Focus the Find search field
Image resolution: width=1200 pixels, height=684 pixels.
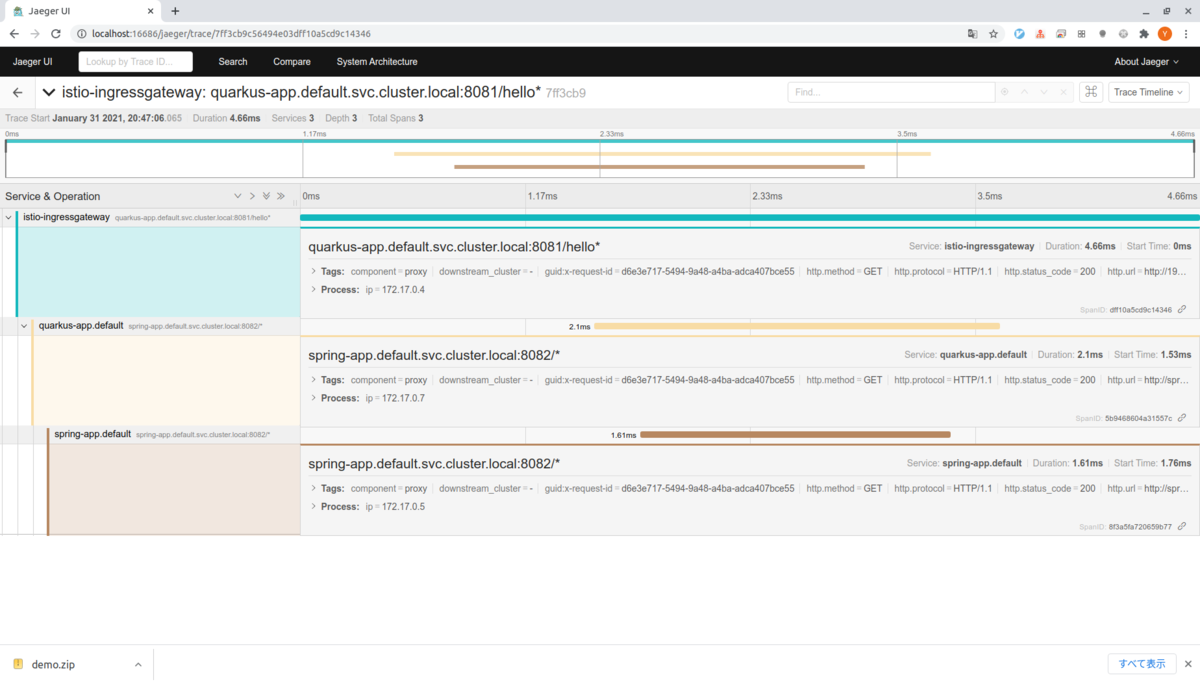click(x=891, y=92)
